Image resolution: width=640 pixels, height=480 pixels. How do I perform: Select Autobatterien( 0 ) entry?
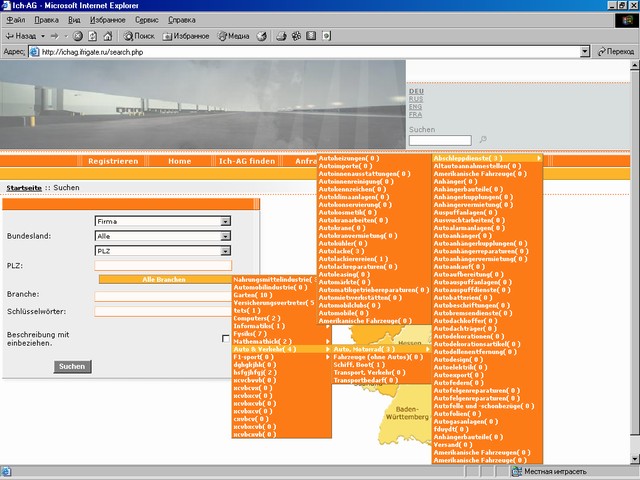click(463, 298)
